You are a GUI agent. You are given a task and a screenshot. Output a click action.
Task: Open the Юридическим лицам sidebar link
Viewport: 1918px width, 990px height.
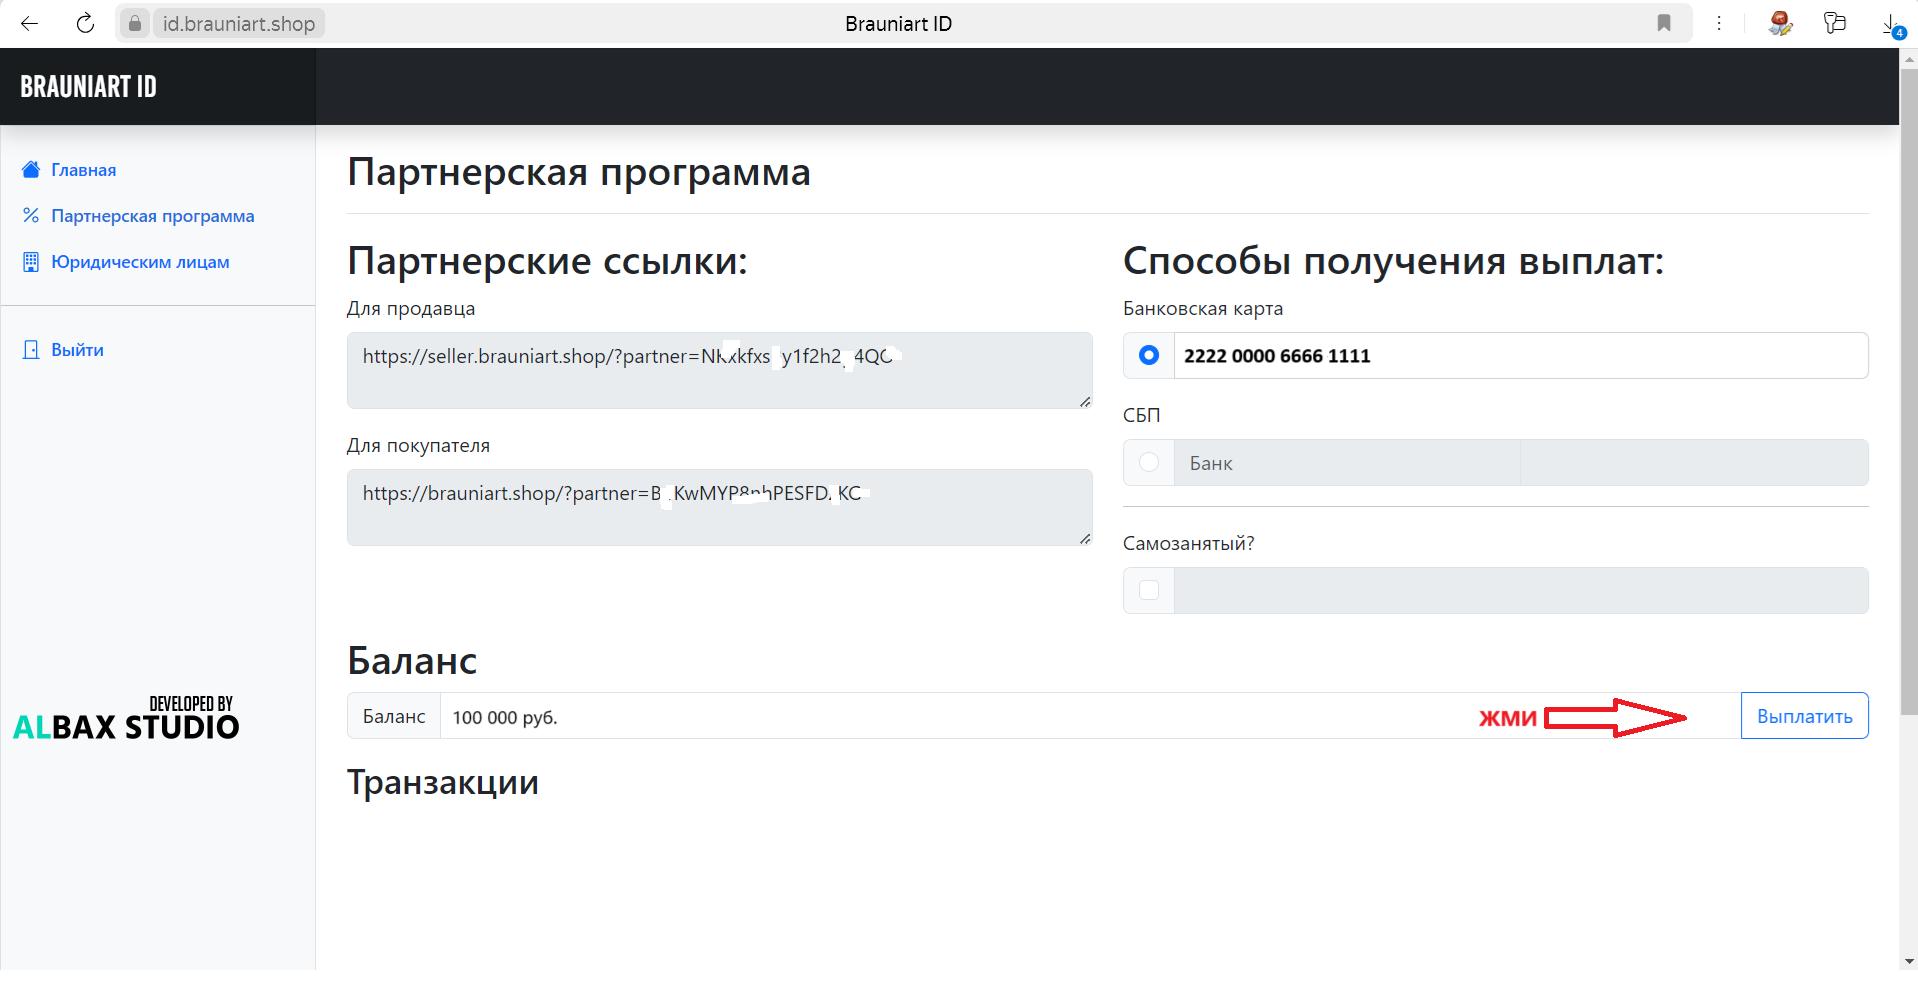click(140, 262)
